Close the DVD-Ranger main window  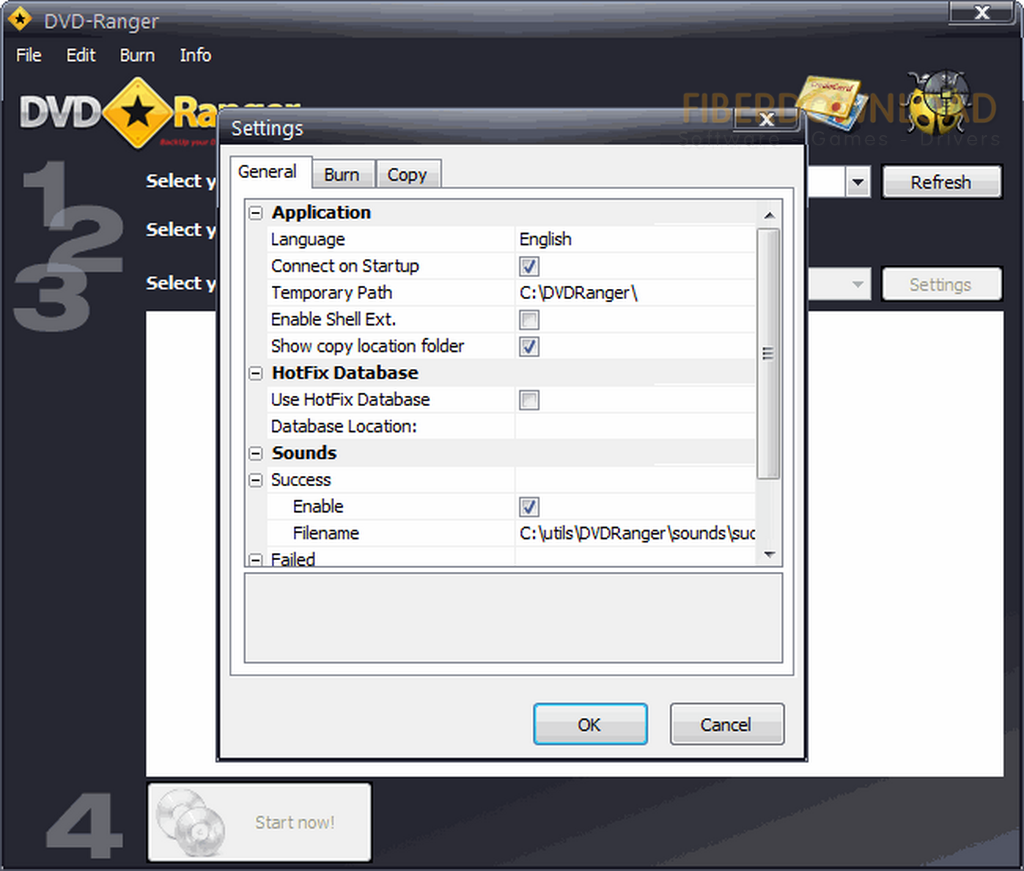click(x=982, y=12)
